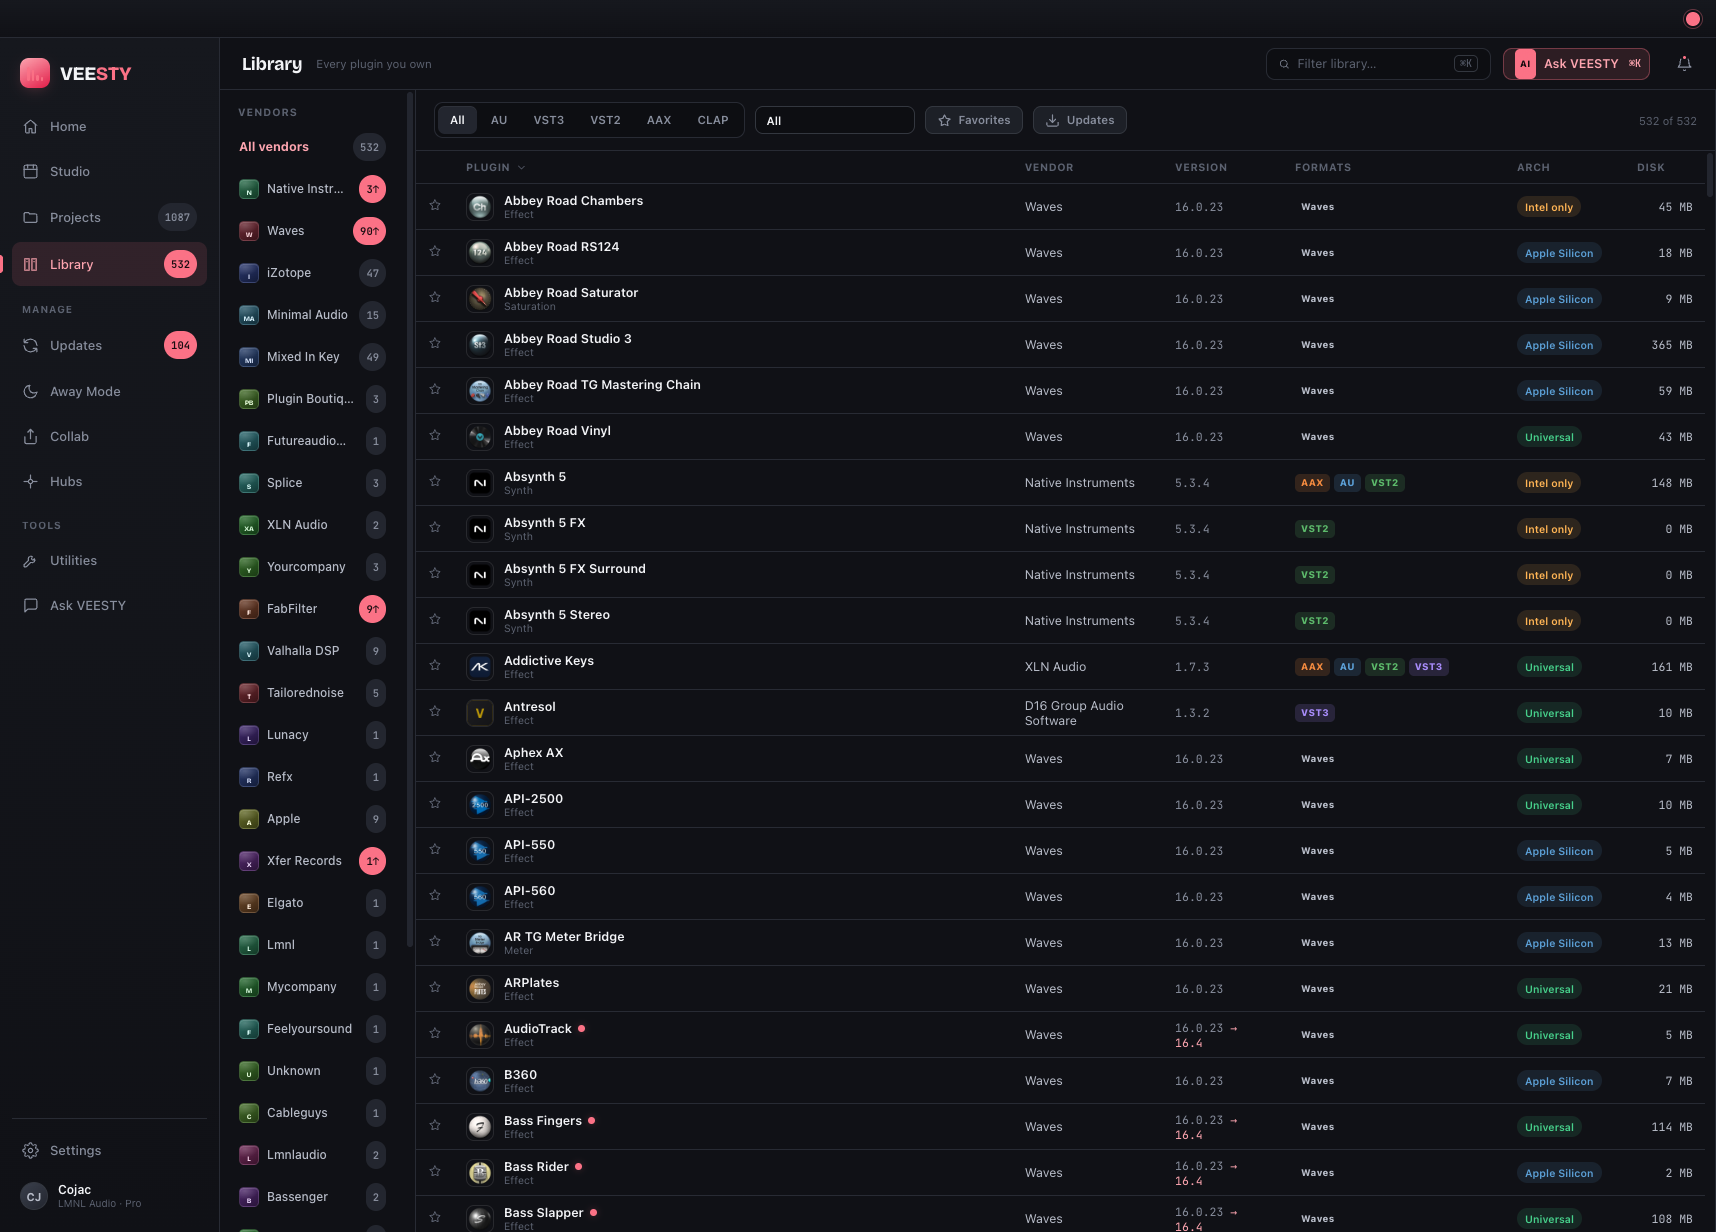Filter by Xfer Records vendor

312,861
